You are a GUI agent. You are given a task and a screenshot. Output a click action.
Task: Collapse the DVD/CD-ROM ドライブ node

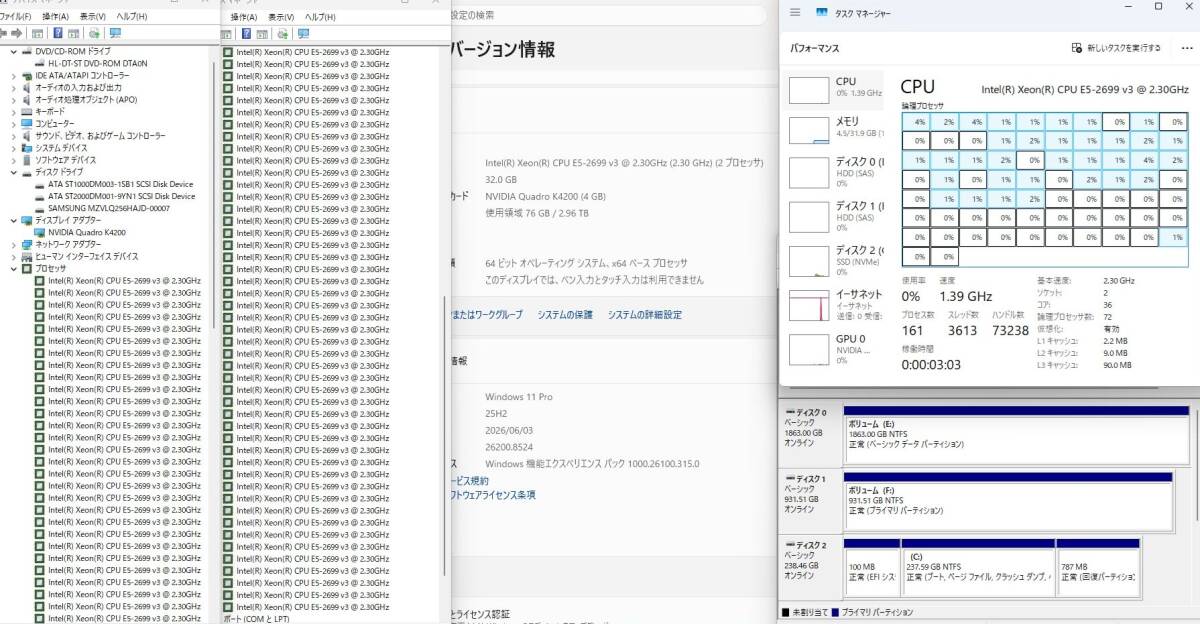(x=13, y=51)
